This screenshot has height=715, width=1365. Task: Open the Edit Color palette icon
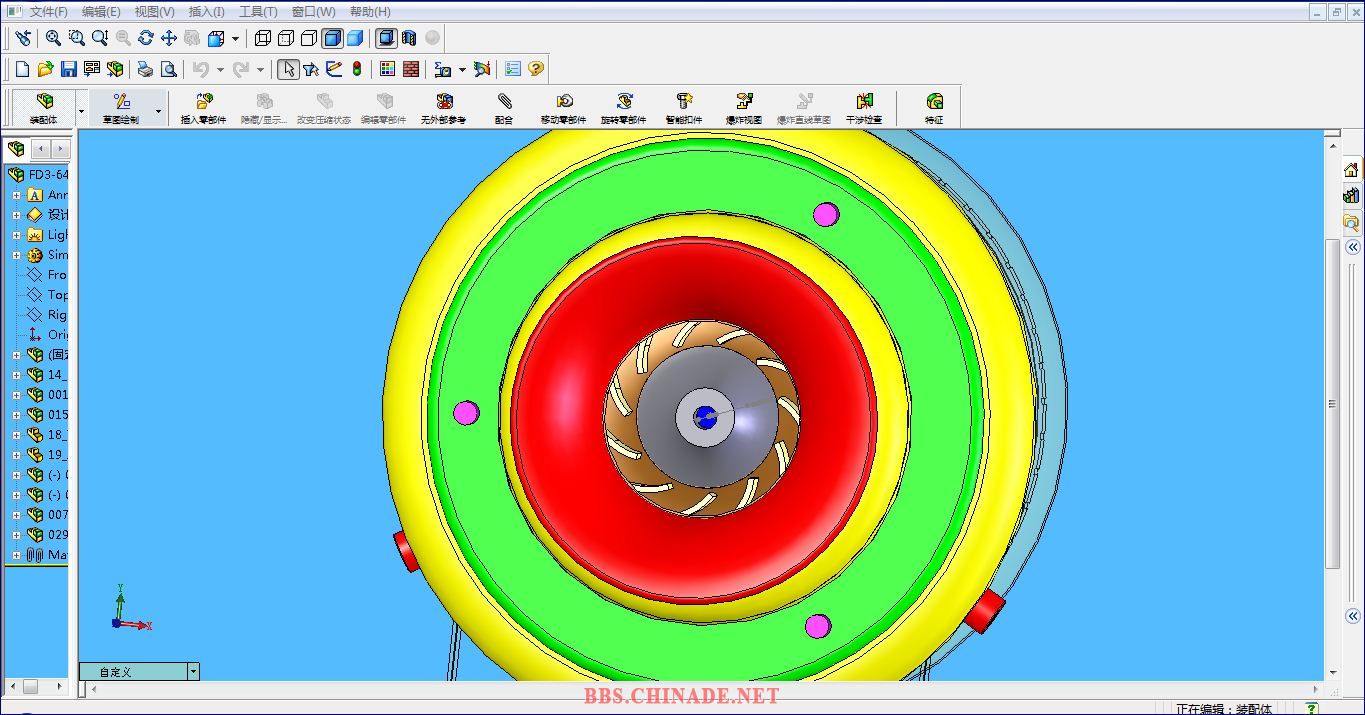388,69
